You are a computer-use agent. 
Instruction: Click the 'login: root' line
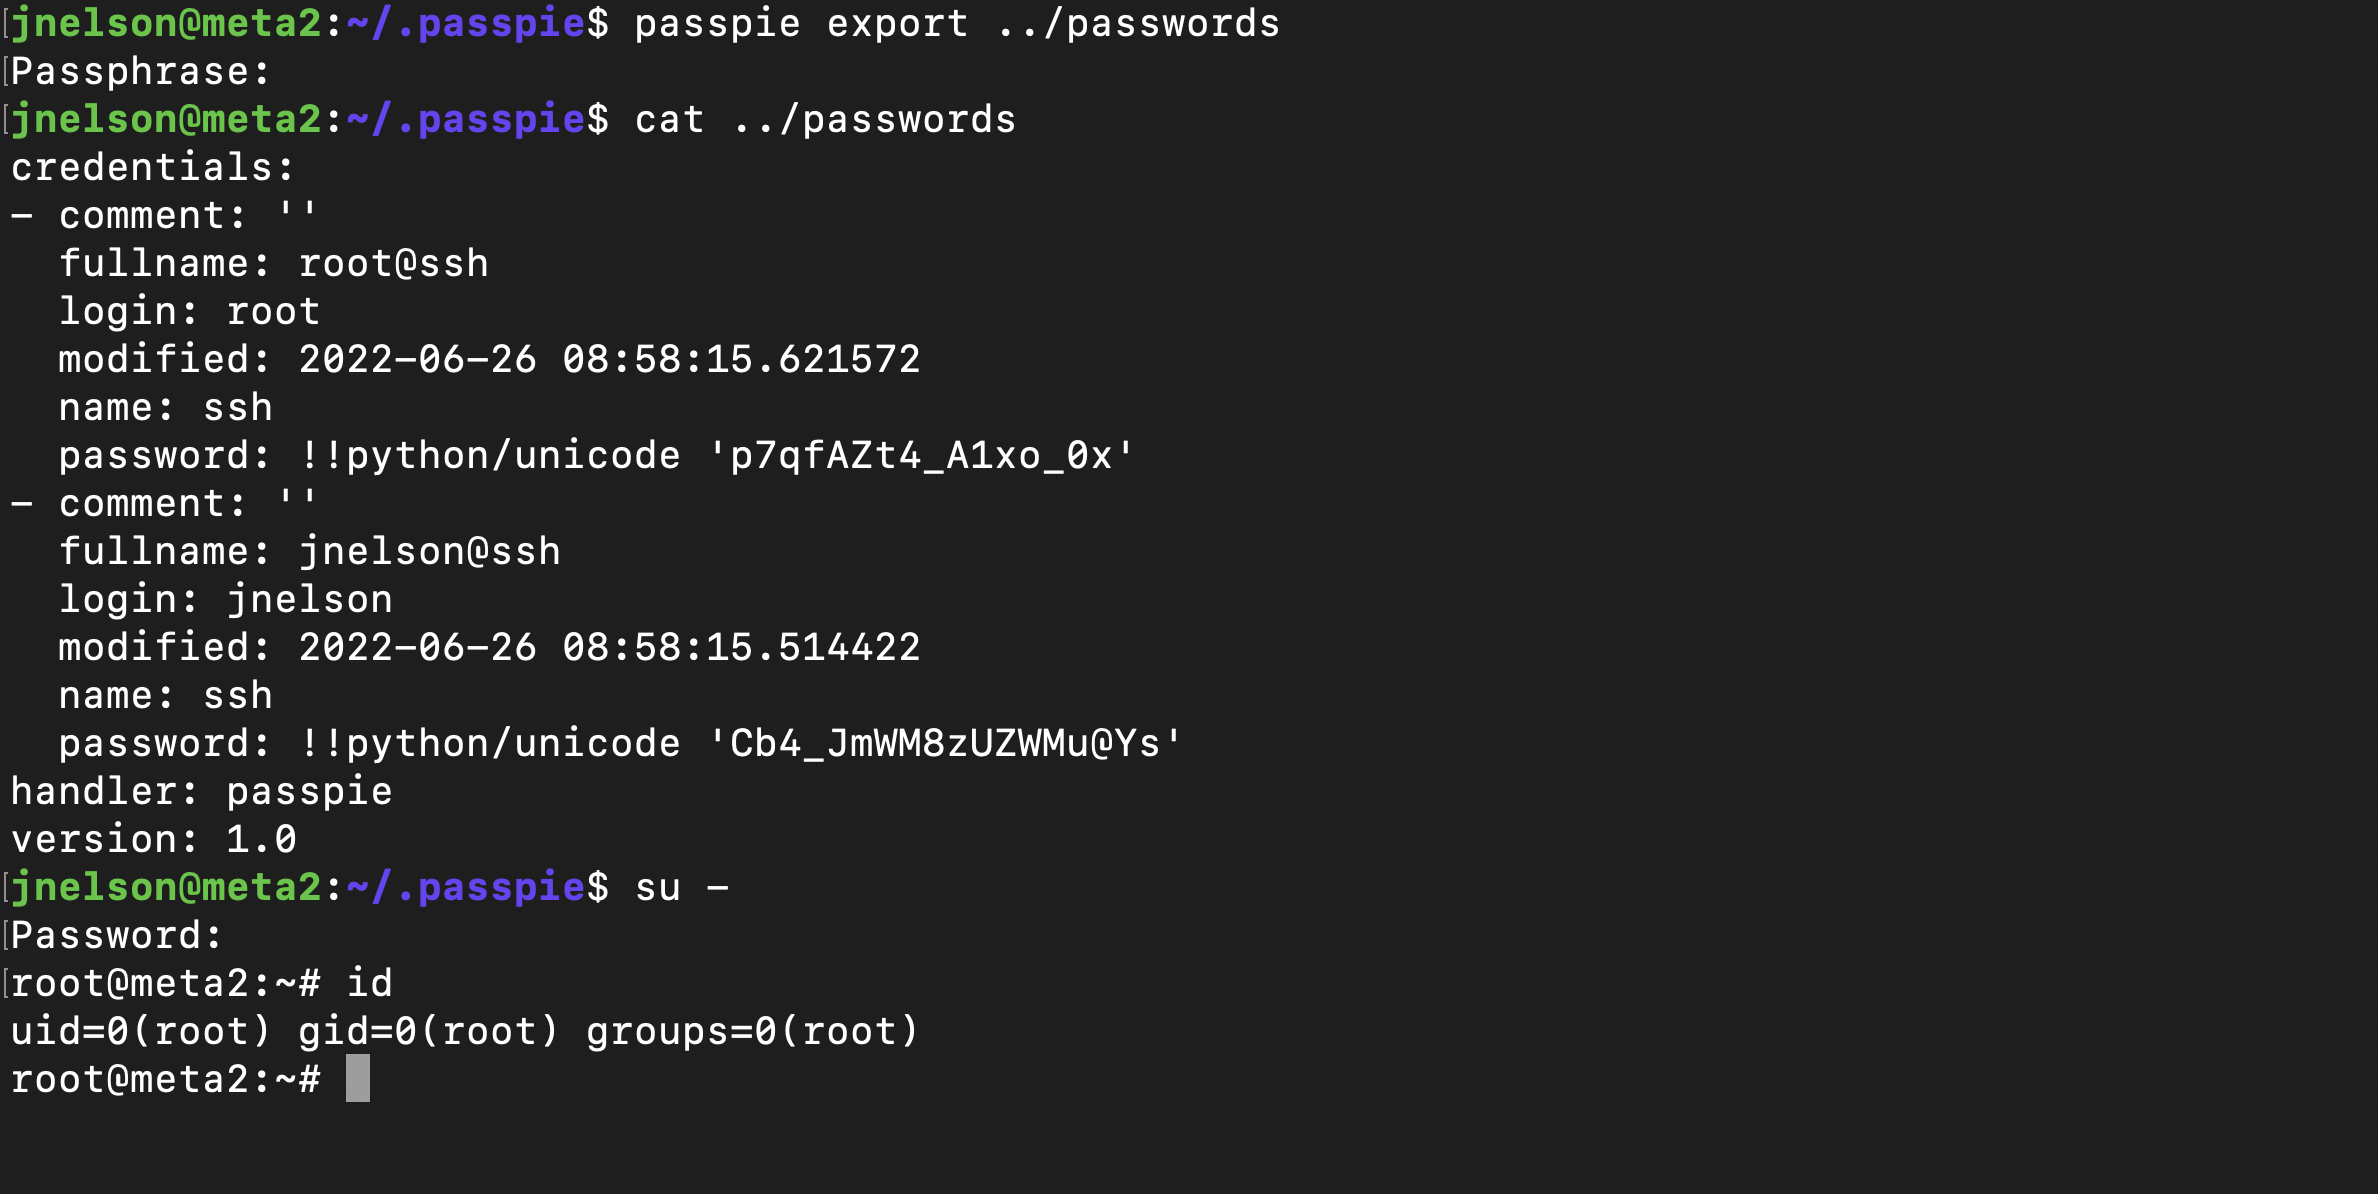click(x=189, y=312)
